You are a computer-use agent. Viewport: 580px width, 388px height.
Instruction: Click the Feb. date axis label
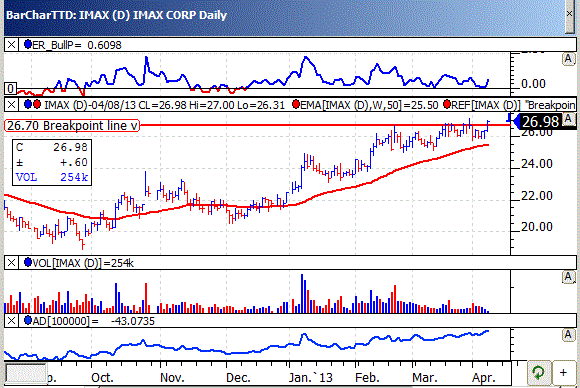[x=367, y=378]
